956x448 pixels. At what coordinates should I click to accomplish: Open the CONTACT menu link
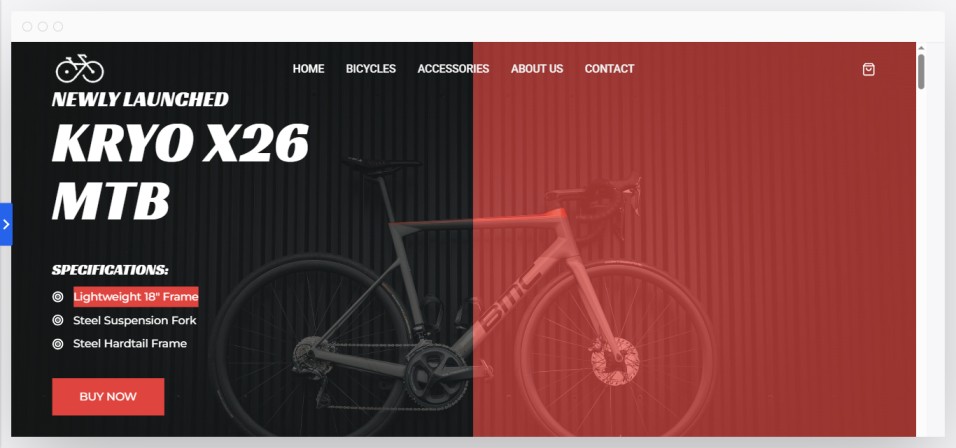point(609,69)
